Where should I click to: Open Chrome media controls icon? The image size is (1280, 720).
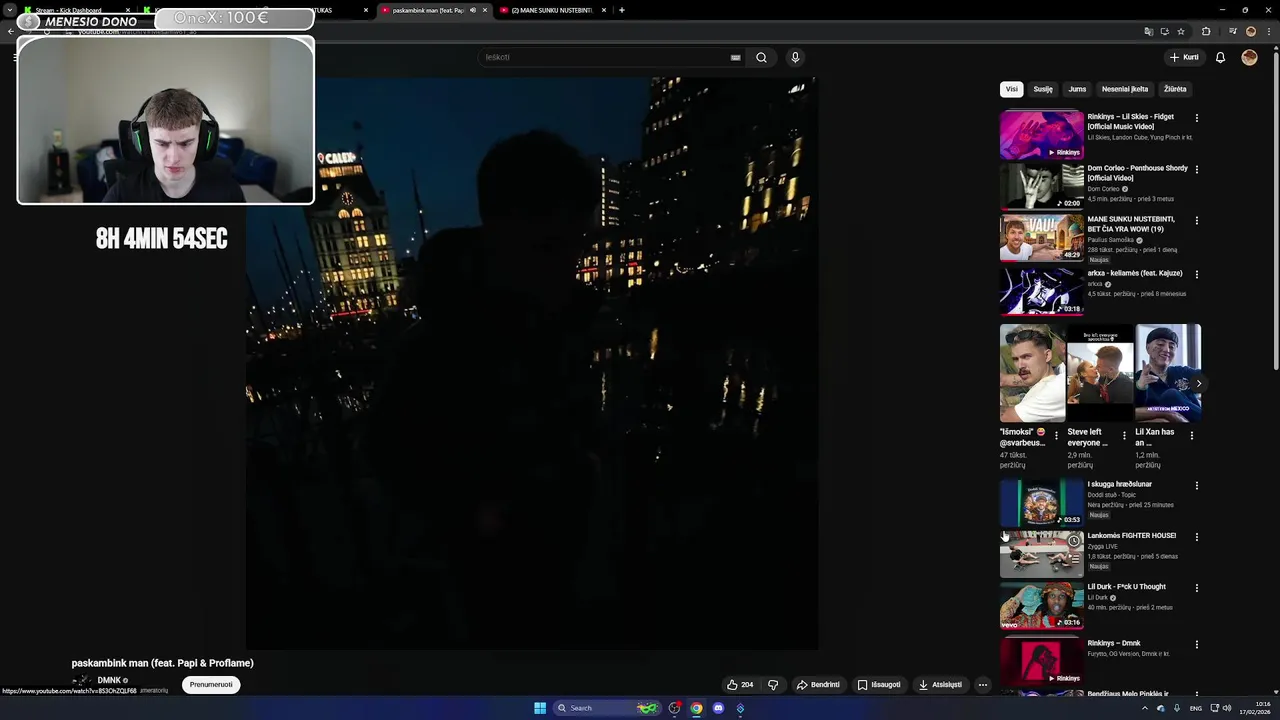(1232, 31)
